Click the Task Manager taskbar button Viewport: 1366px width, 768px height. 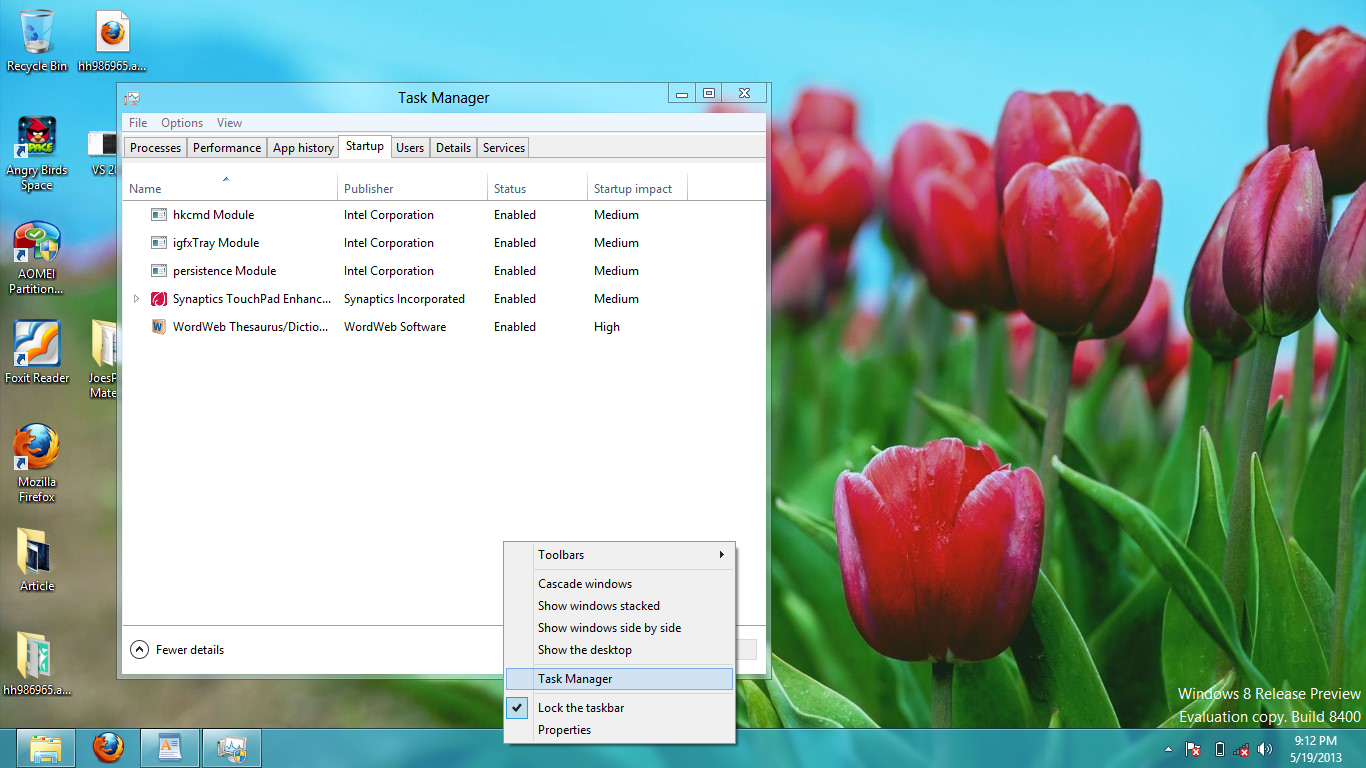click(x=232, y=748)
